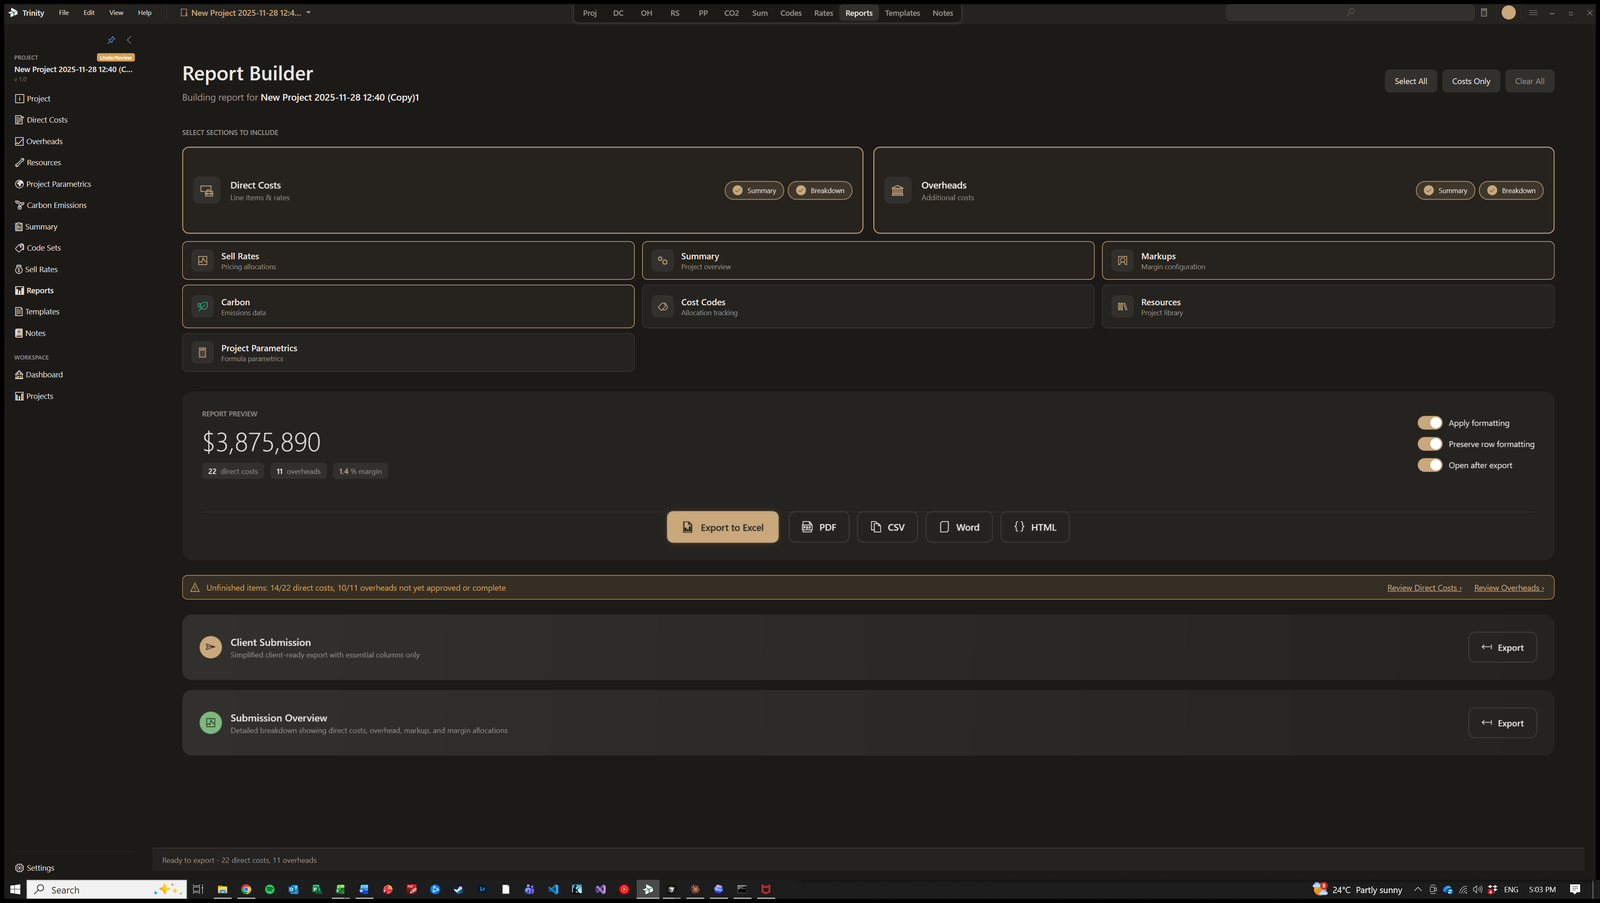Export report as HTML

coord(1035,527)
